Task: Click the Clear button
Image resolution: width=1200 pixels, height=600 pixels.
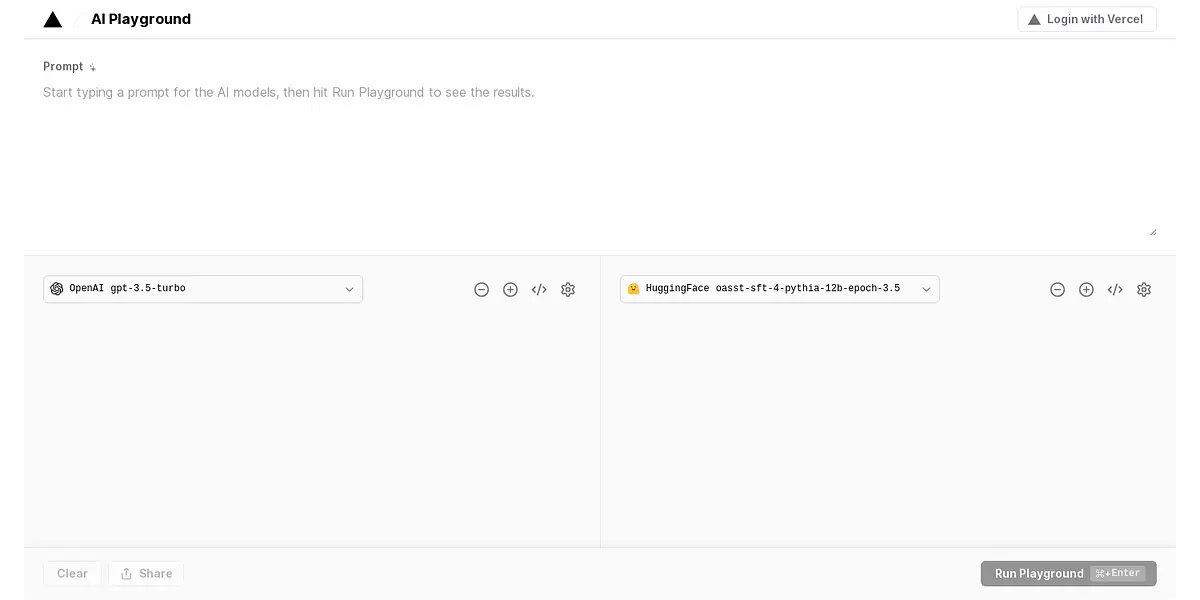Action: 72,573
